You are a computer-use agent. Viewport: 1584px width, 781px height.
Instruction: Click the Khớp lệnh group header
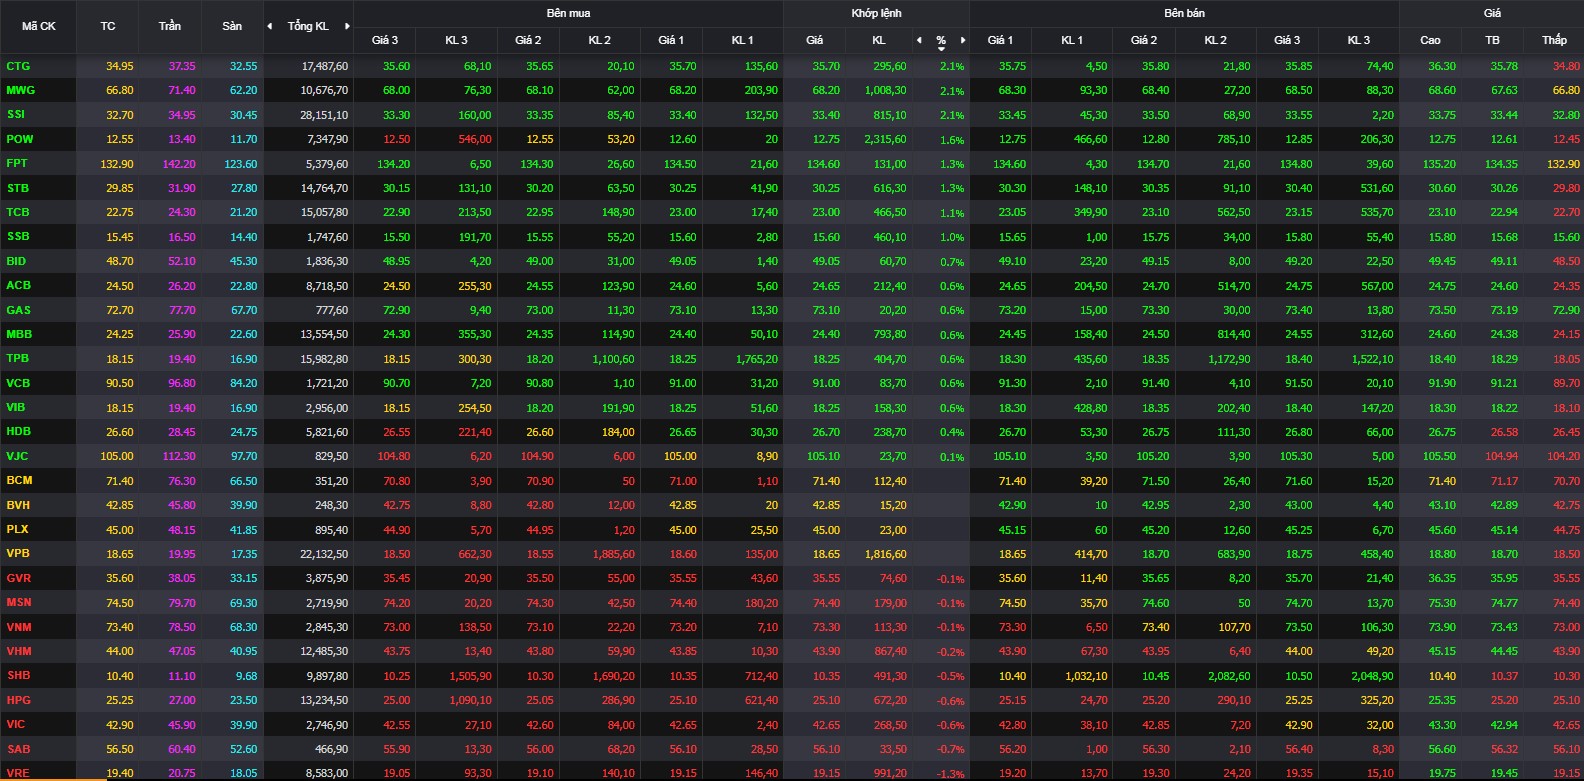point(876,13)
